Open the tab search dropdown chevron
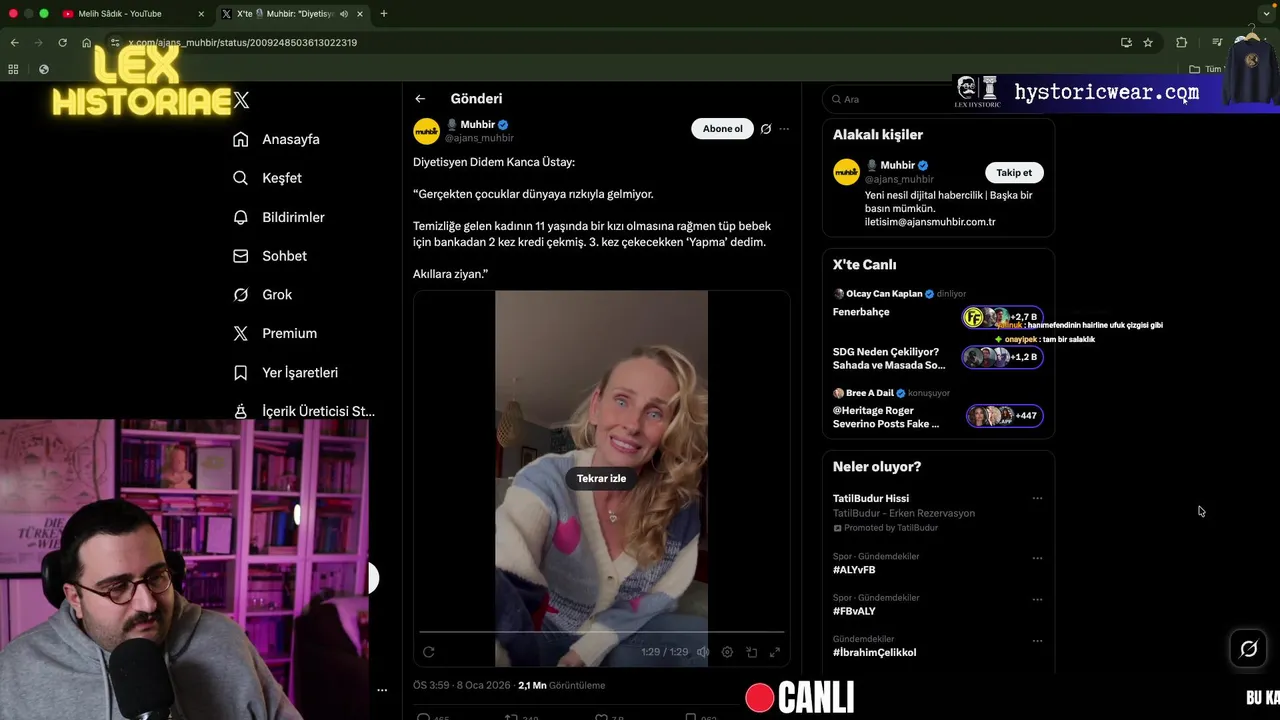Viewport: 1280px width, 720px height. [1266, 14]
